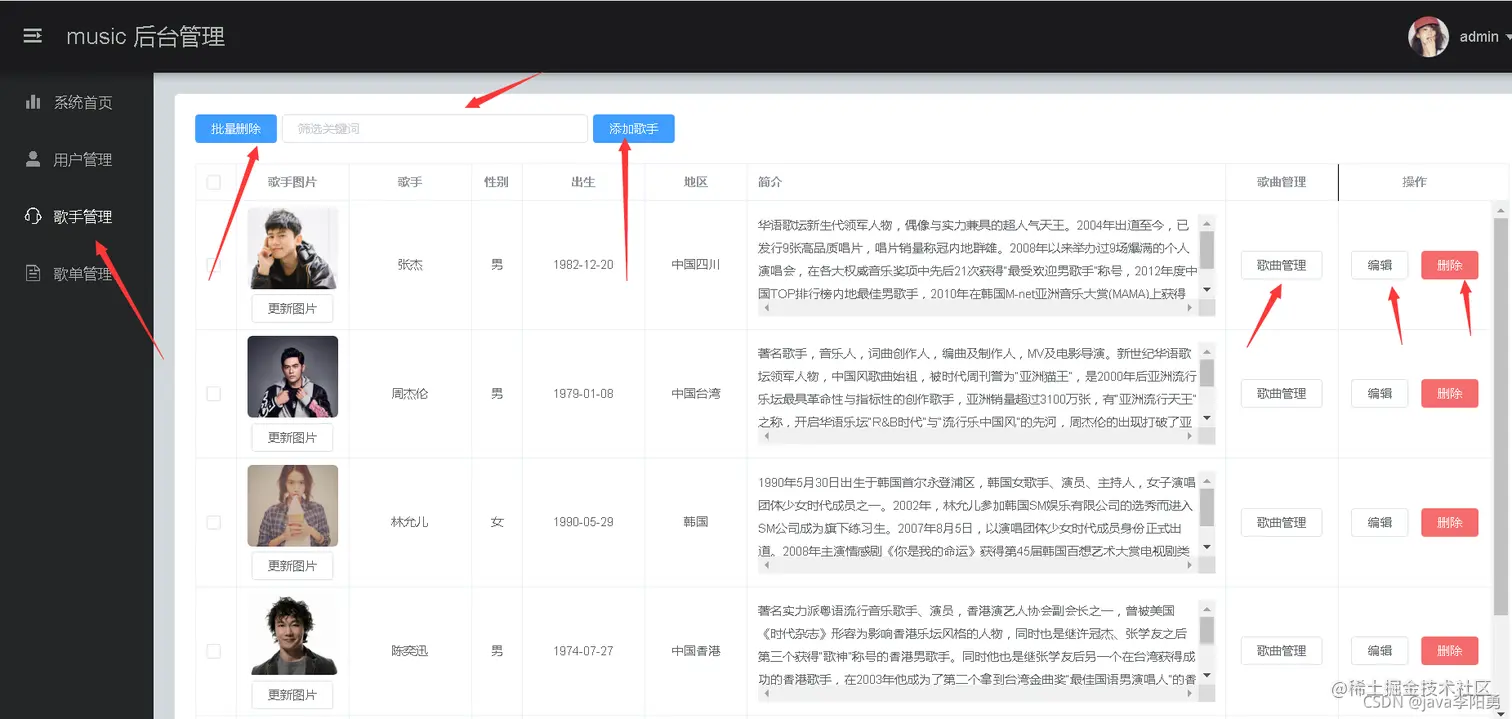Image resolution: width=1512 pixels, height=719 pixels.
Task: Click 周杰伦 singer photo thumbnail
Action: tap(293, 376)
